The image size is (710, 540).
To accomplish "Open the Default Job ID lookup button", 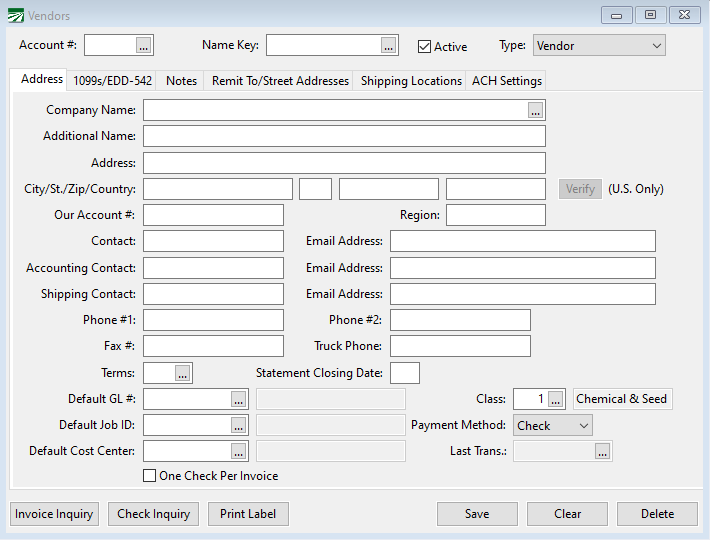I will (x=238, y=425).
